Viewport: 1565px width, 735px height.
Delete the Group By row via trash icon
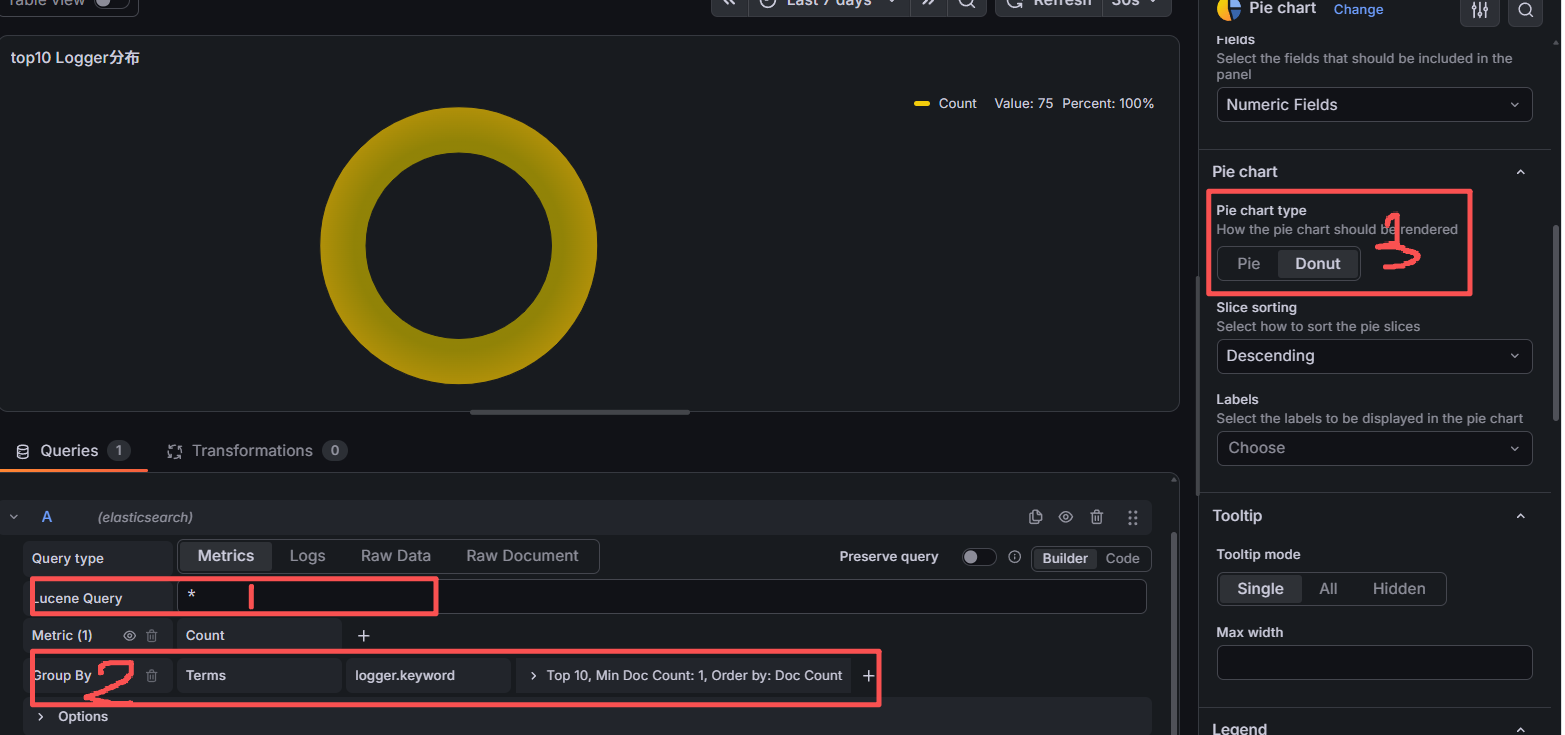(x=152, y=675)
